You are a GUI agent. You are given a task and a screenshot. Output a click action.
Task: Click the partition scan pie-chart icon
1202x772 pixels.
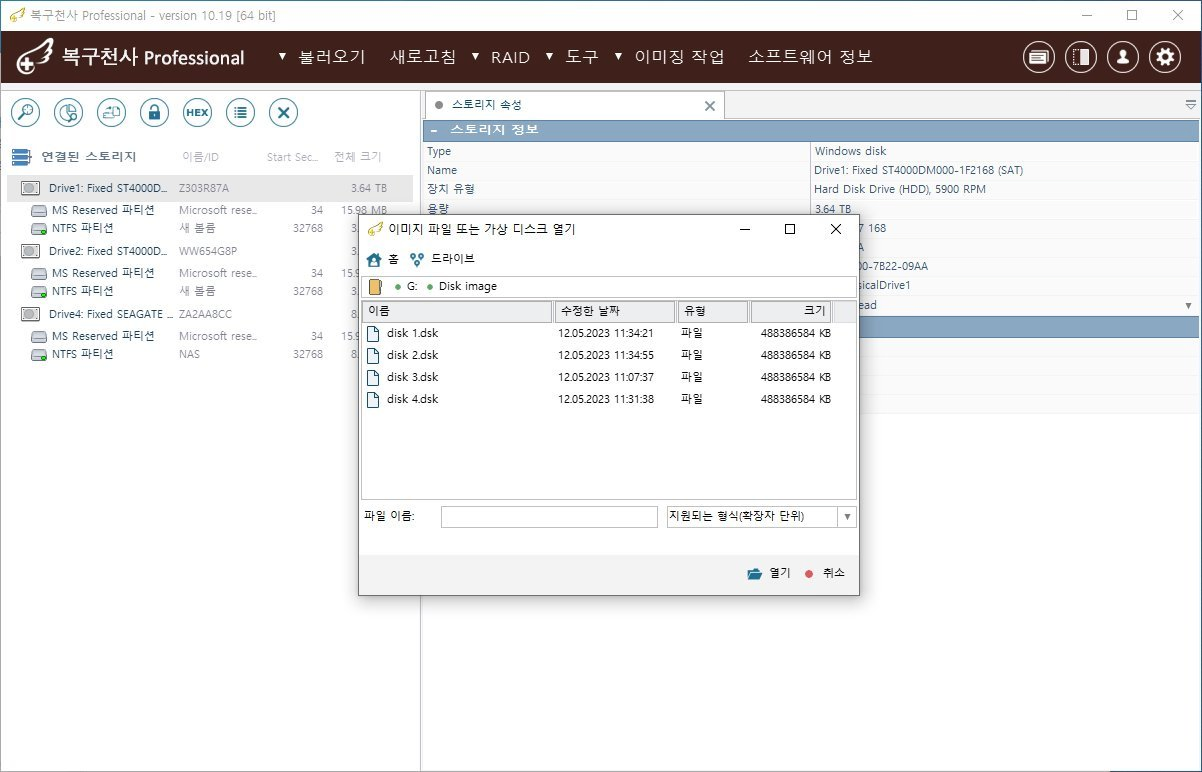point(69,113)
